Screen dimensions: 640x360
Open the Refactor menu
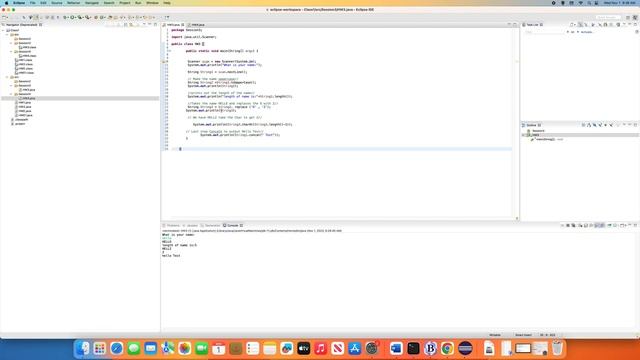pos(73,3)
